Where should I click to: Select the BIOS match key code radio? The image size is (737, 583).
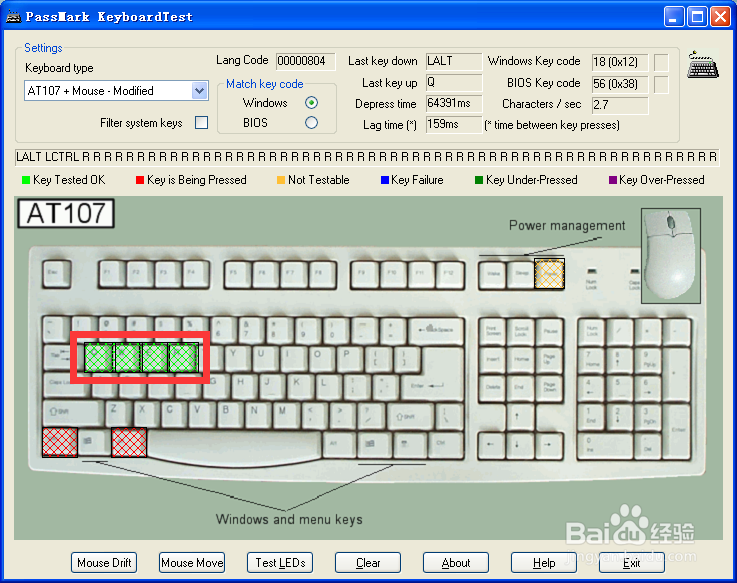(311, 123)
